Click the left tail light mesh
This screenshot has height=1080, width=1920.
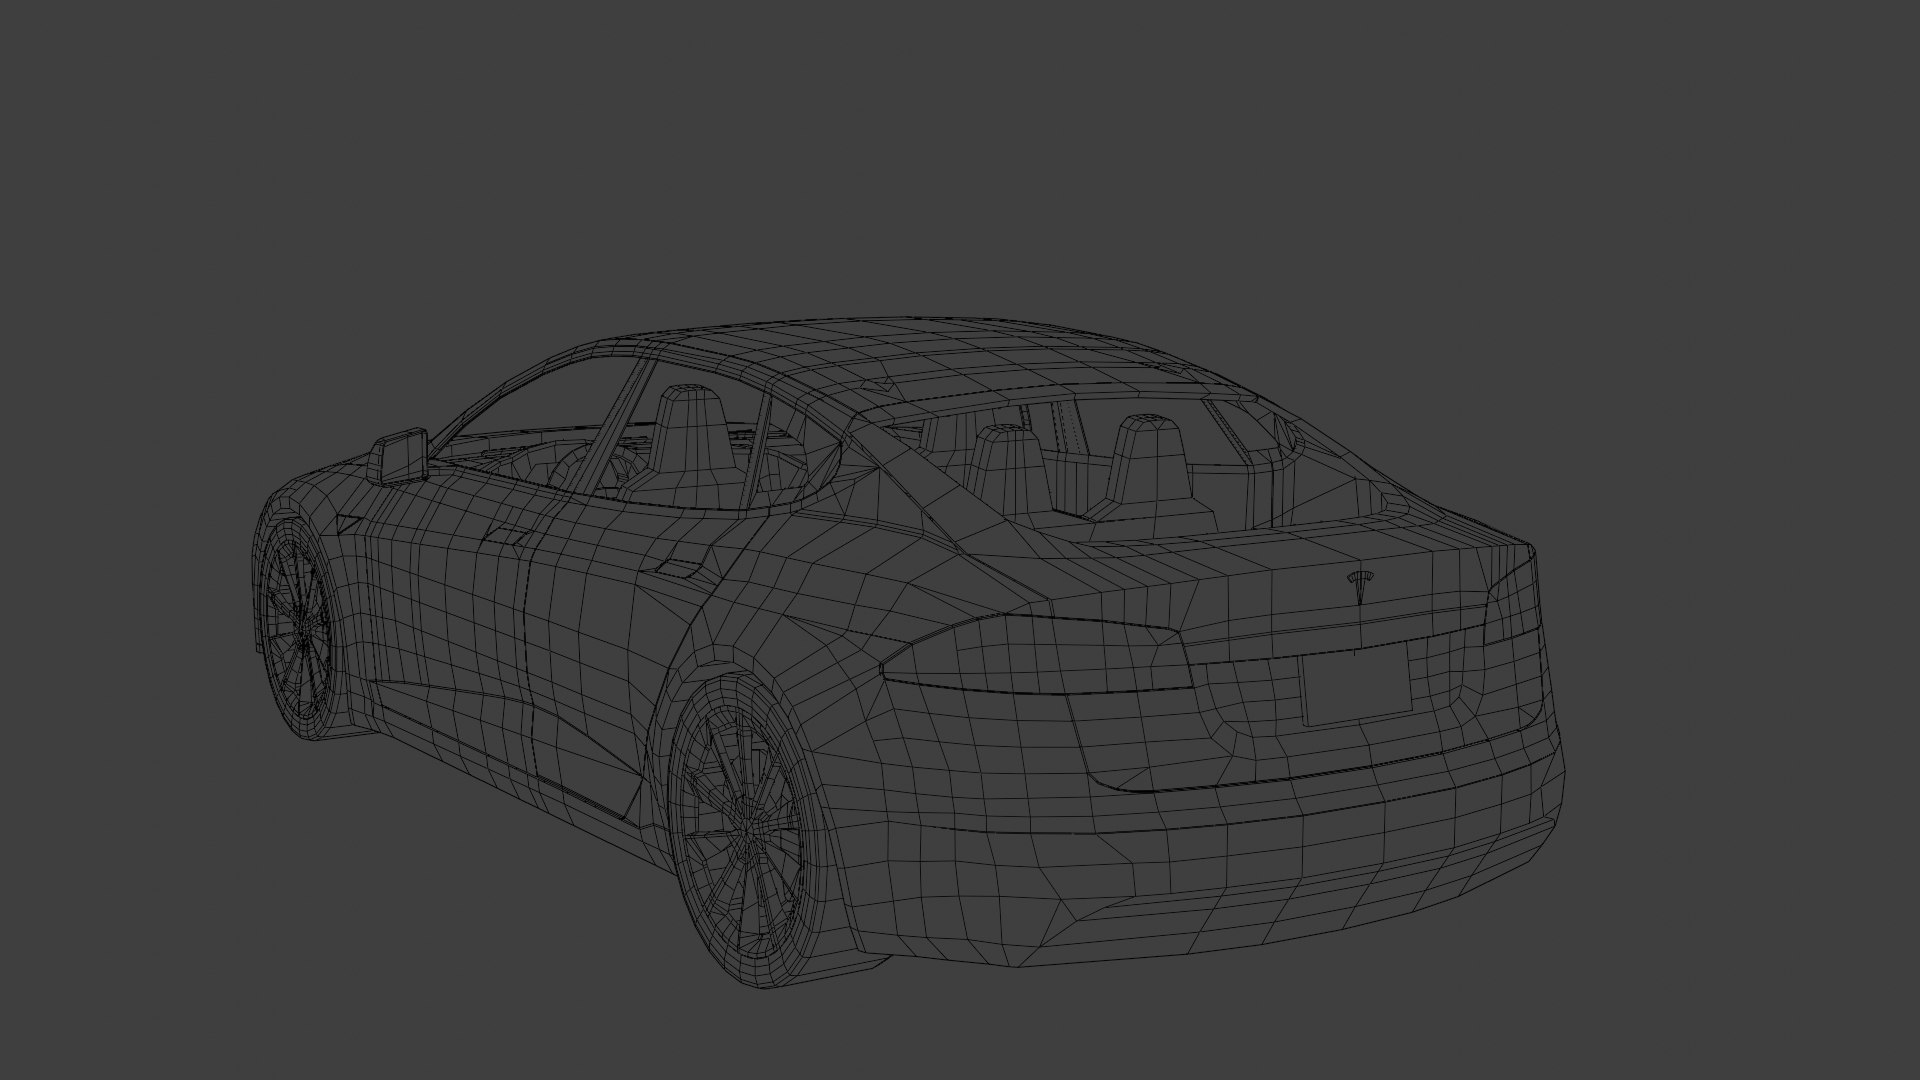(x=1038, y=653)
